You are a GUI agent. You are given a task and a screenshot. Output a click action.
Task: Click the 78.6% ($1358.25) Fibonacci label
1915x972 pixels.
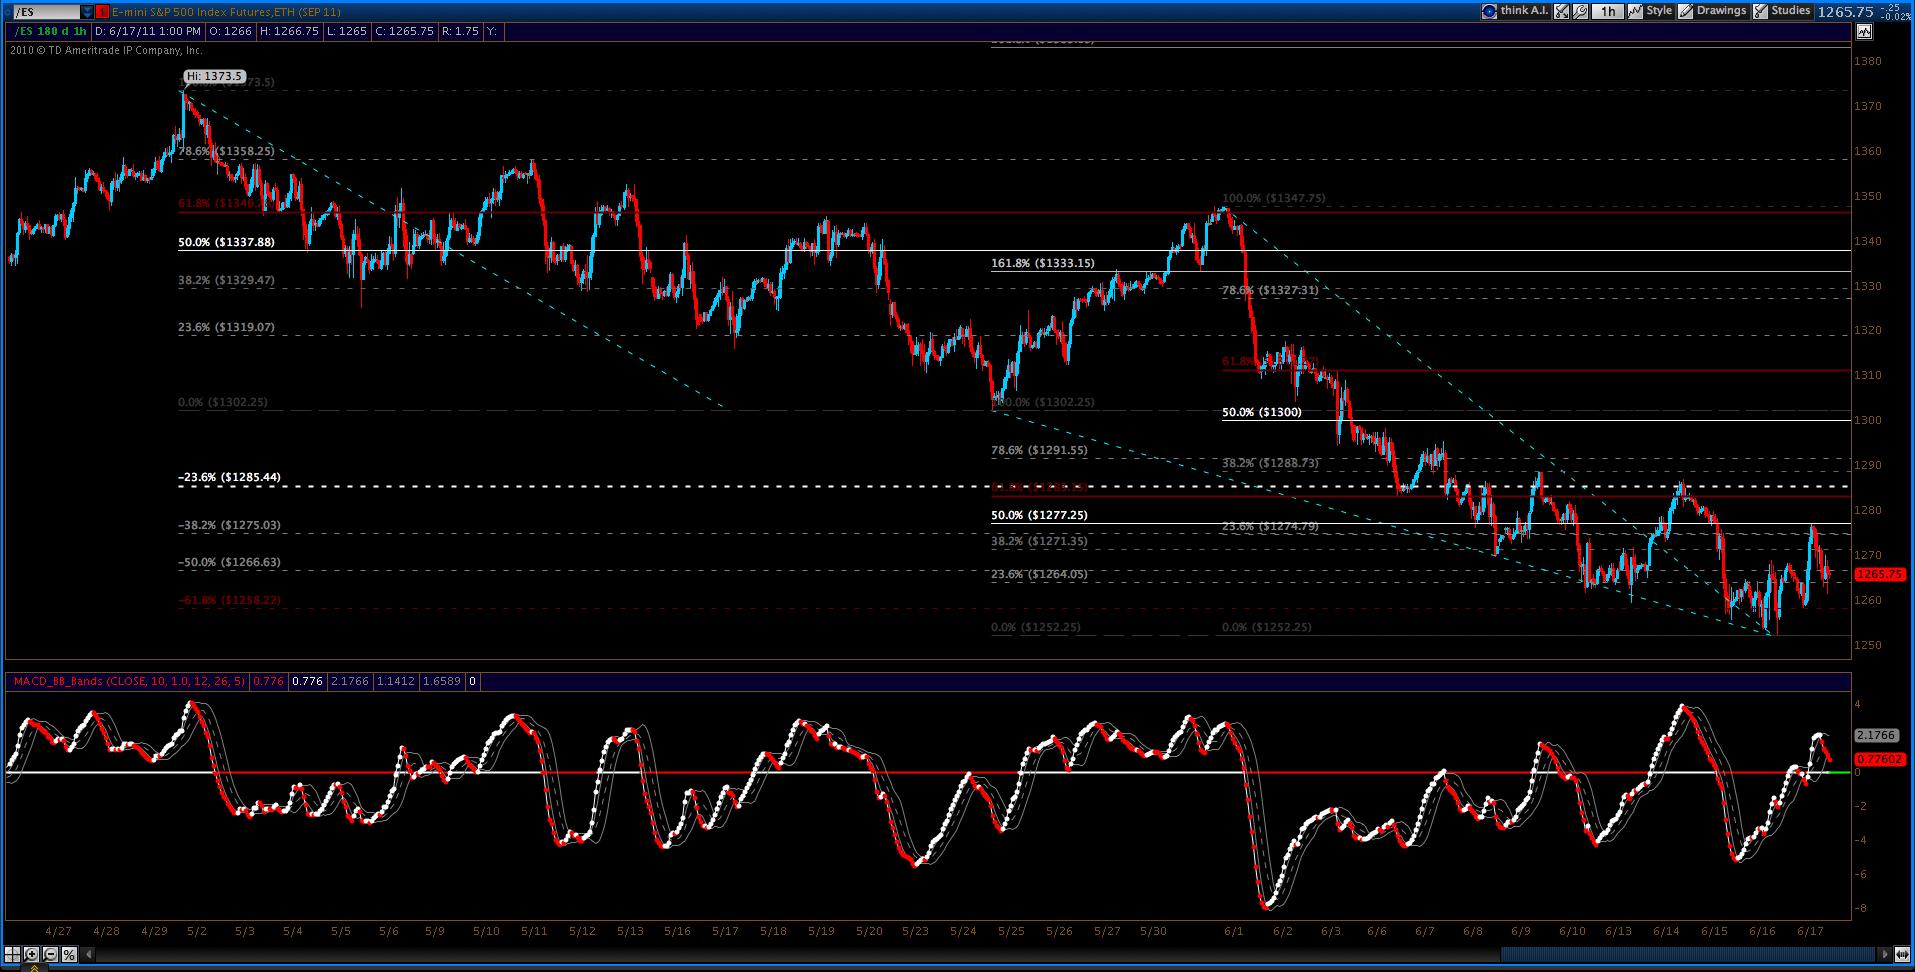click(x=226, y=151)
